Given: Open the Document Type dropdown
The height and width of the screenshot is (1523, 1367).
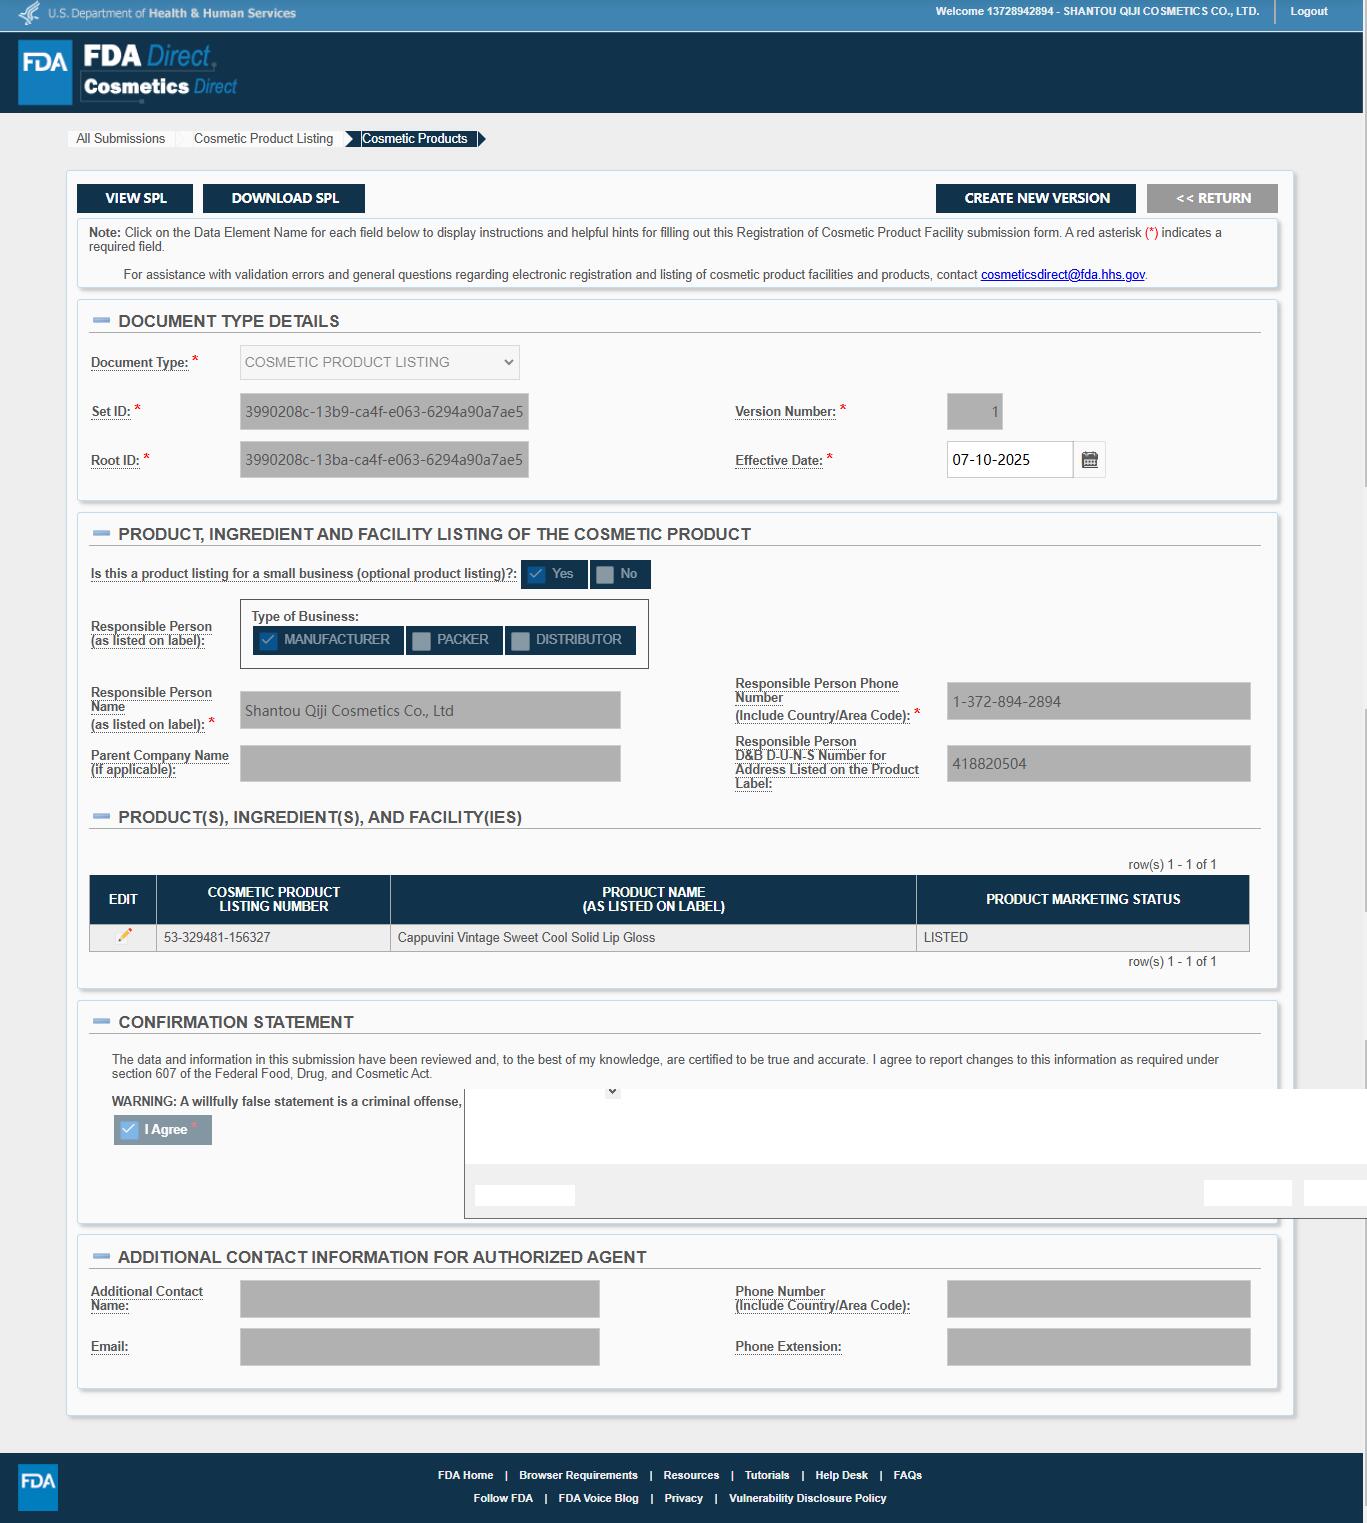Looking at the screenshot, I should 379,362.
